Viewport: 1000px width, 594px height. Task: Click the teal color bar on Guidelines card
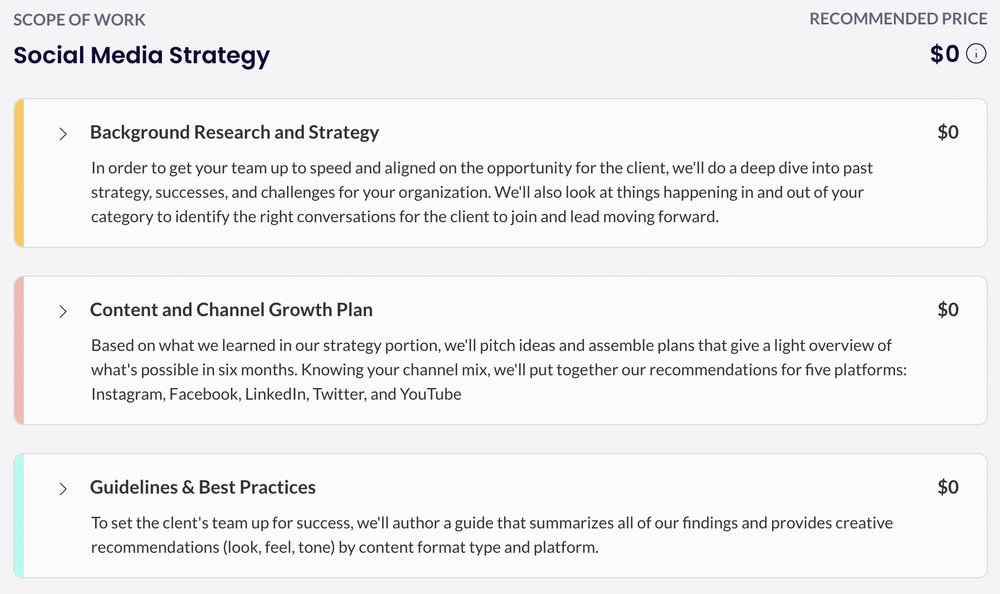(19, 516)
